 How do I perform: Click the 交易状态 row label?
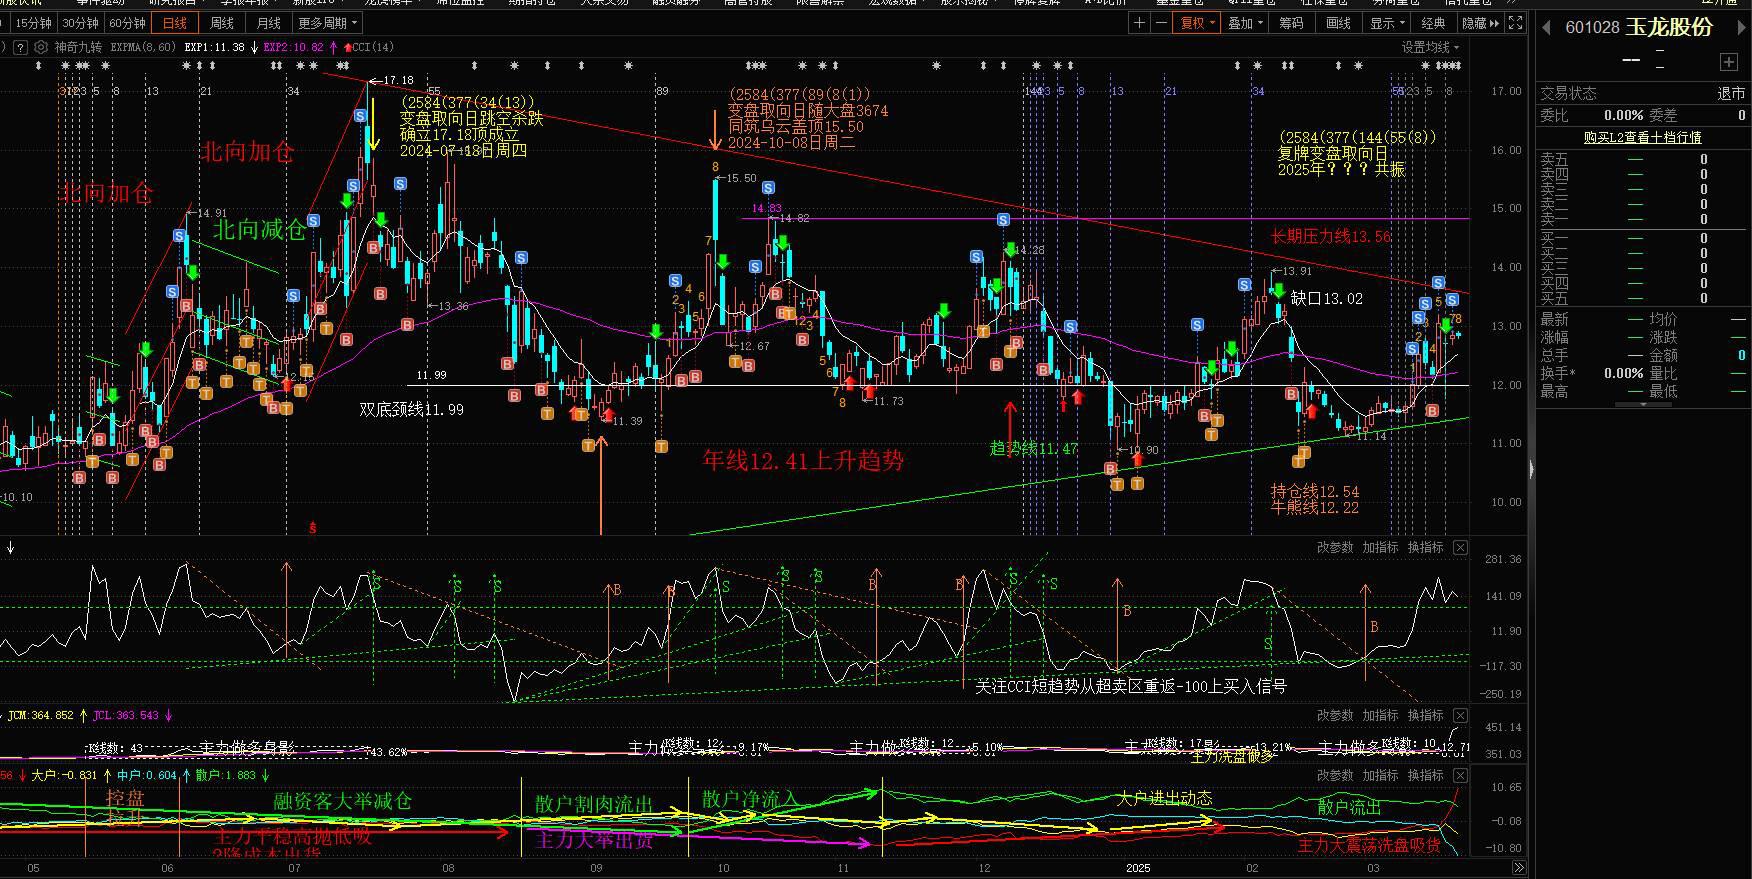[x=1568, y=93]
